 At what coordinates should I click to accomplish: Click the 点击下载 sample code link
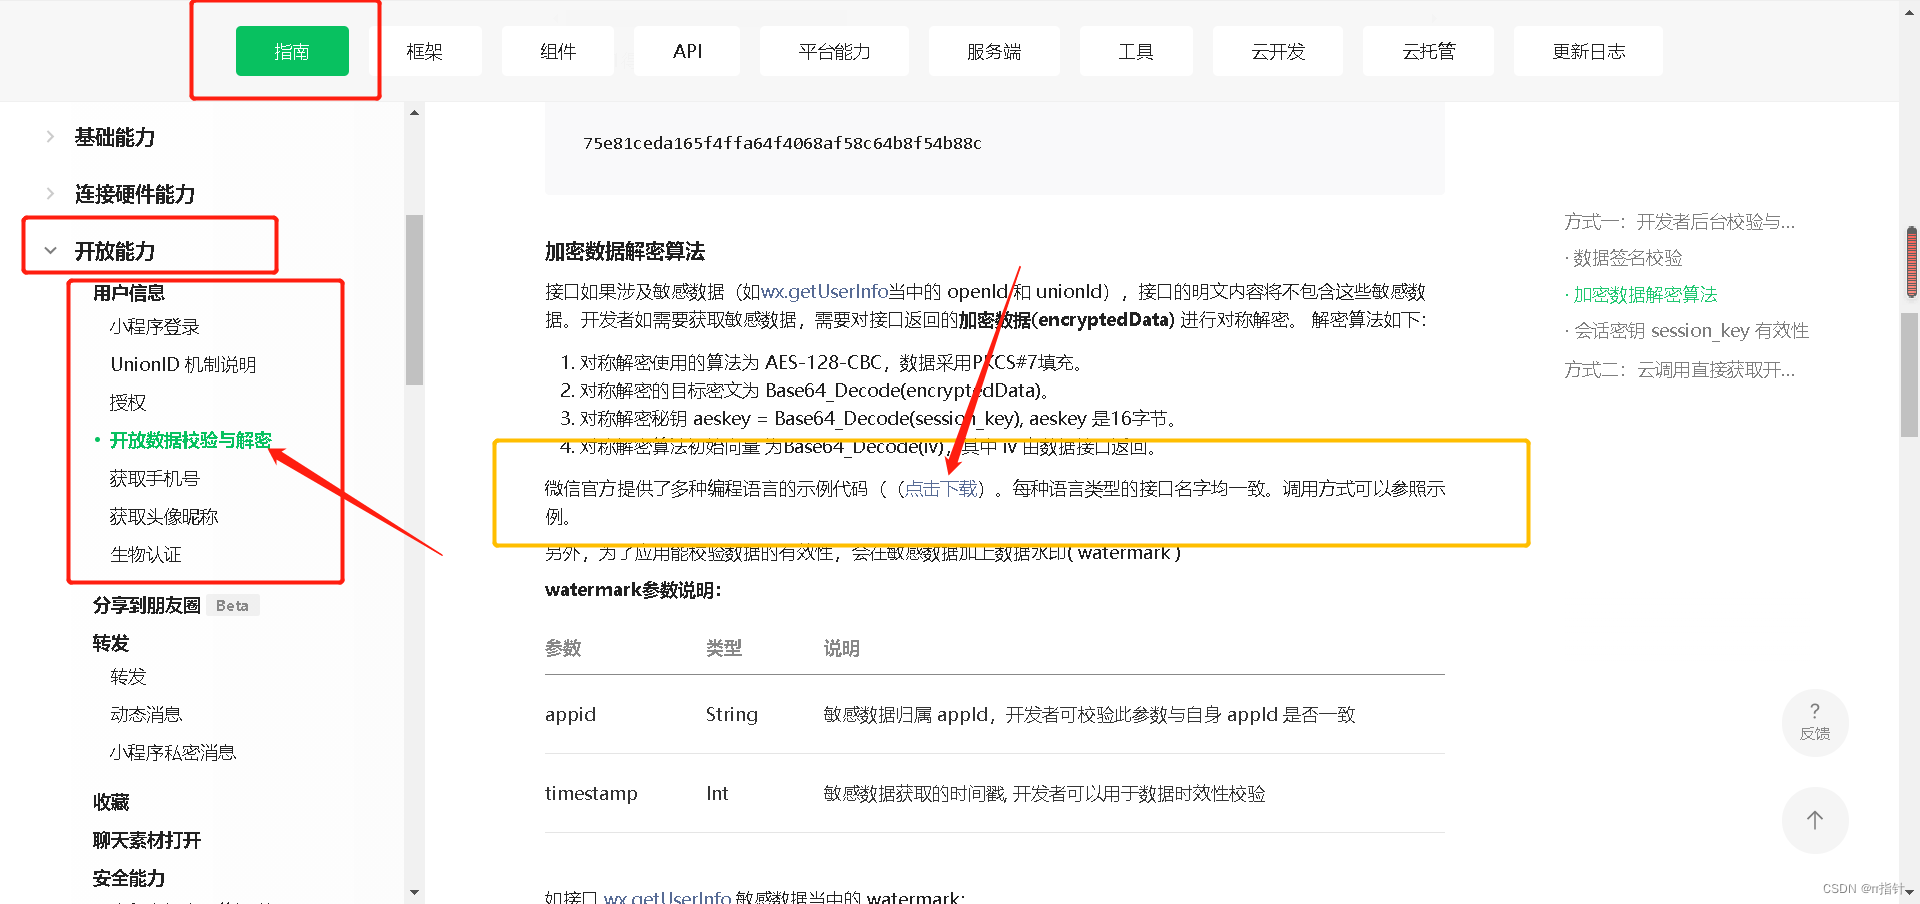pos(941,489)
